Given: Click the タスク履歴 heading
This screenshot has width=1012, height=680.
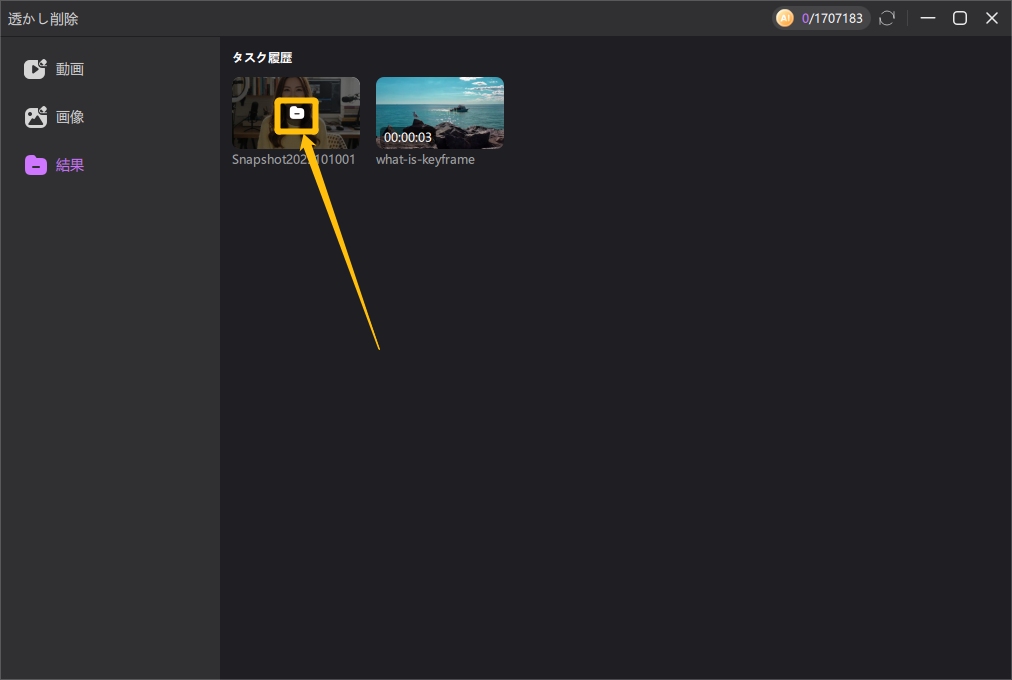Looking at the screenshot, I should pos(262,58).
